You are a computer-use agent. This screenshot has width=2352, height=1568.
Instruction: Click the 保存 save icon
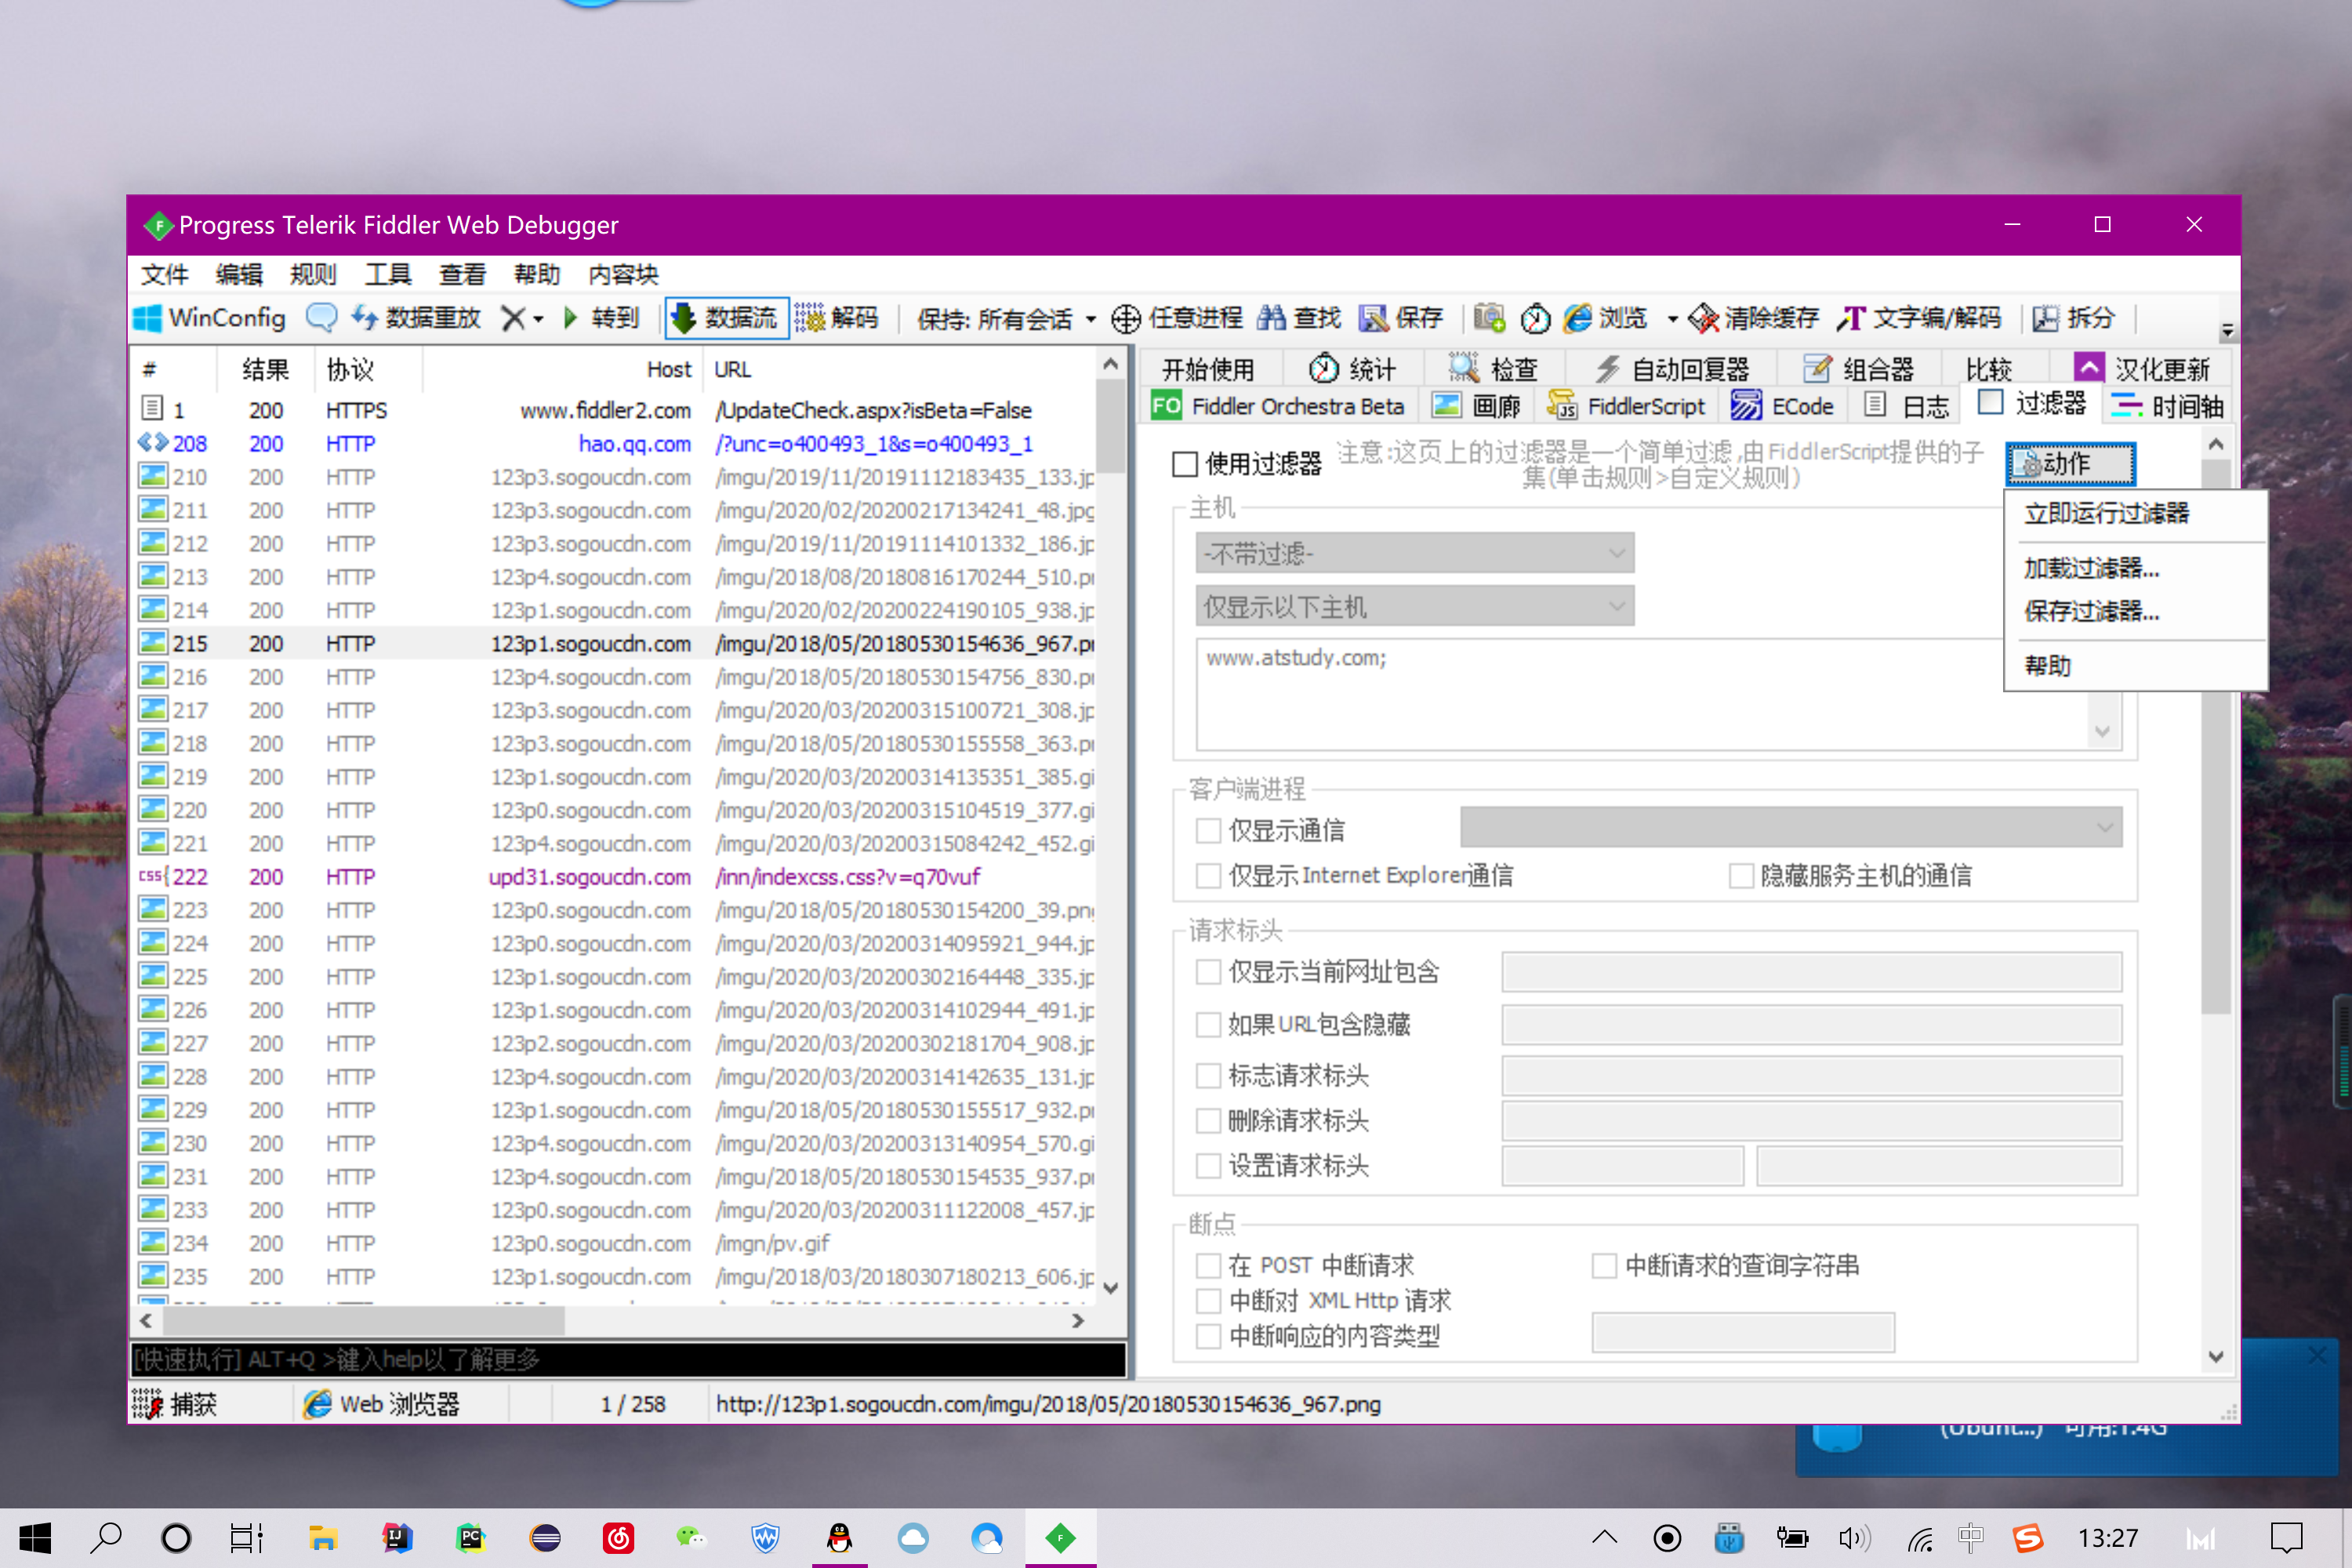pos(1373,318)
